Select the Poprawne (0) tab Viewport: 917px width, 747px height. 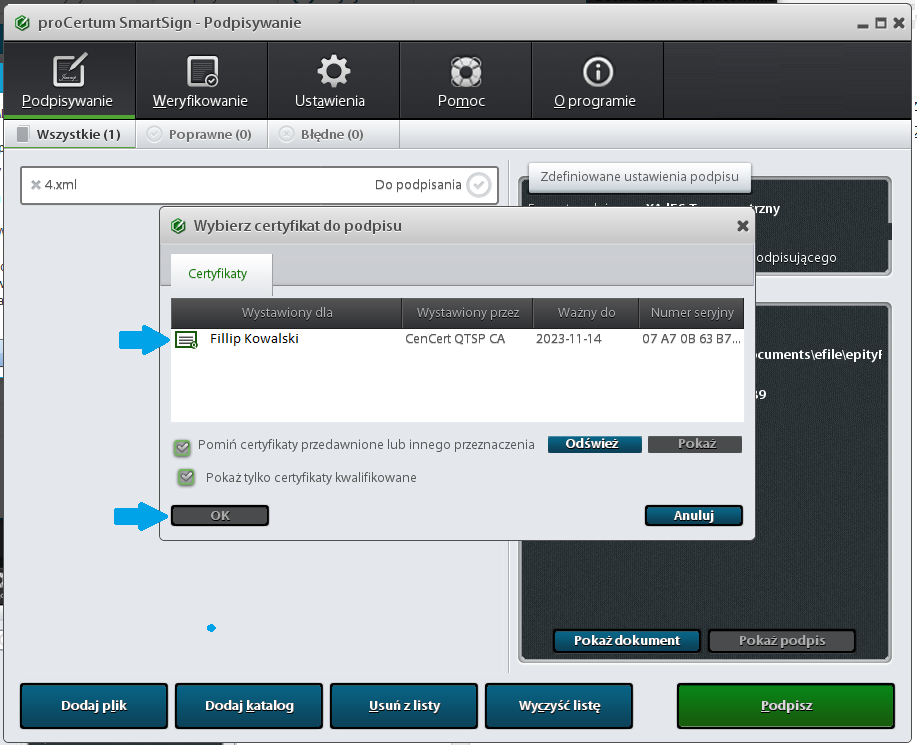coord(201,135)
